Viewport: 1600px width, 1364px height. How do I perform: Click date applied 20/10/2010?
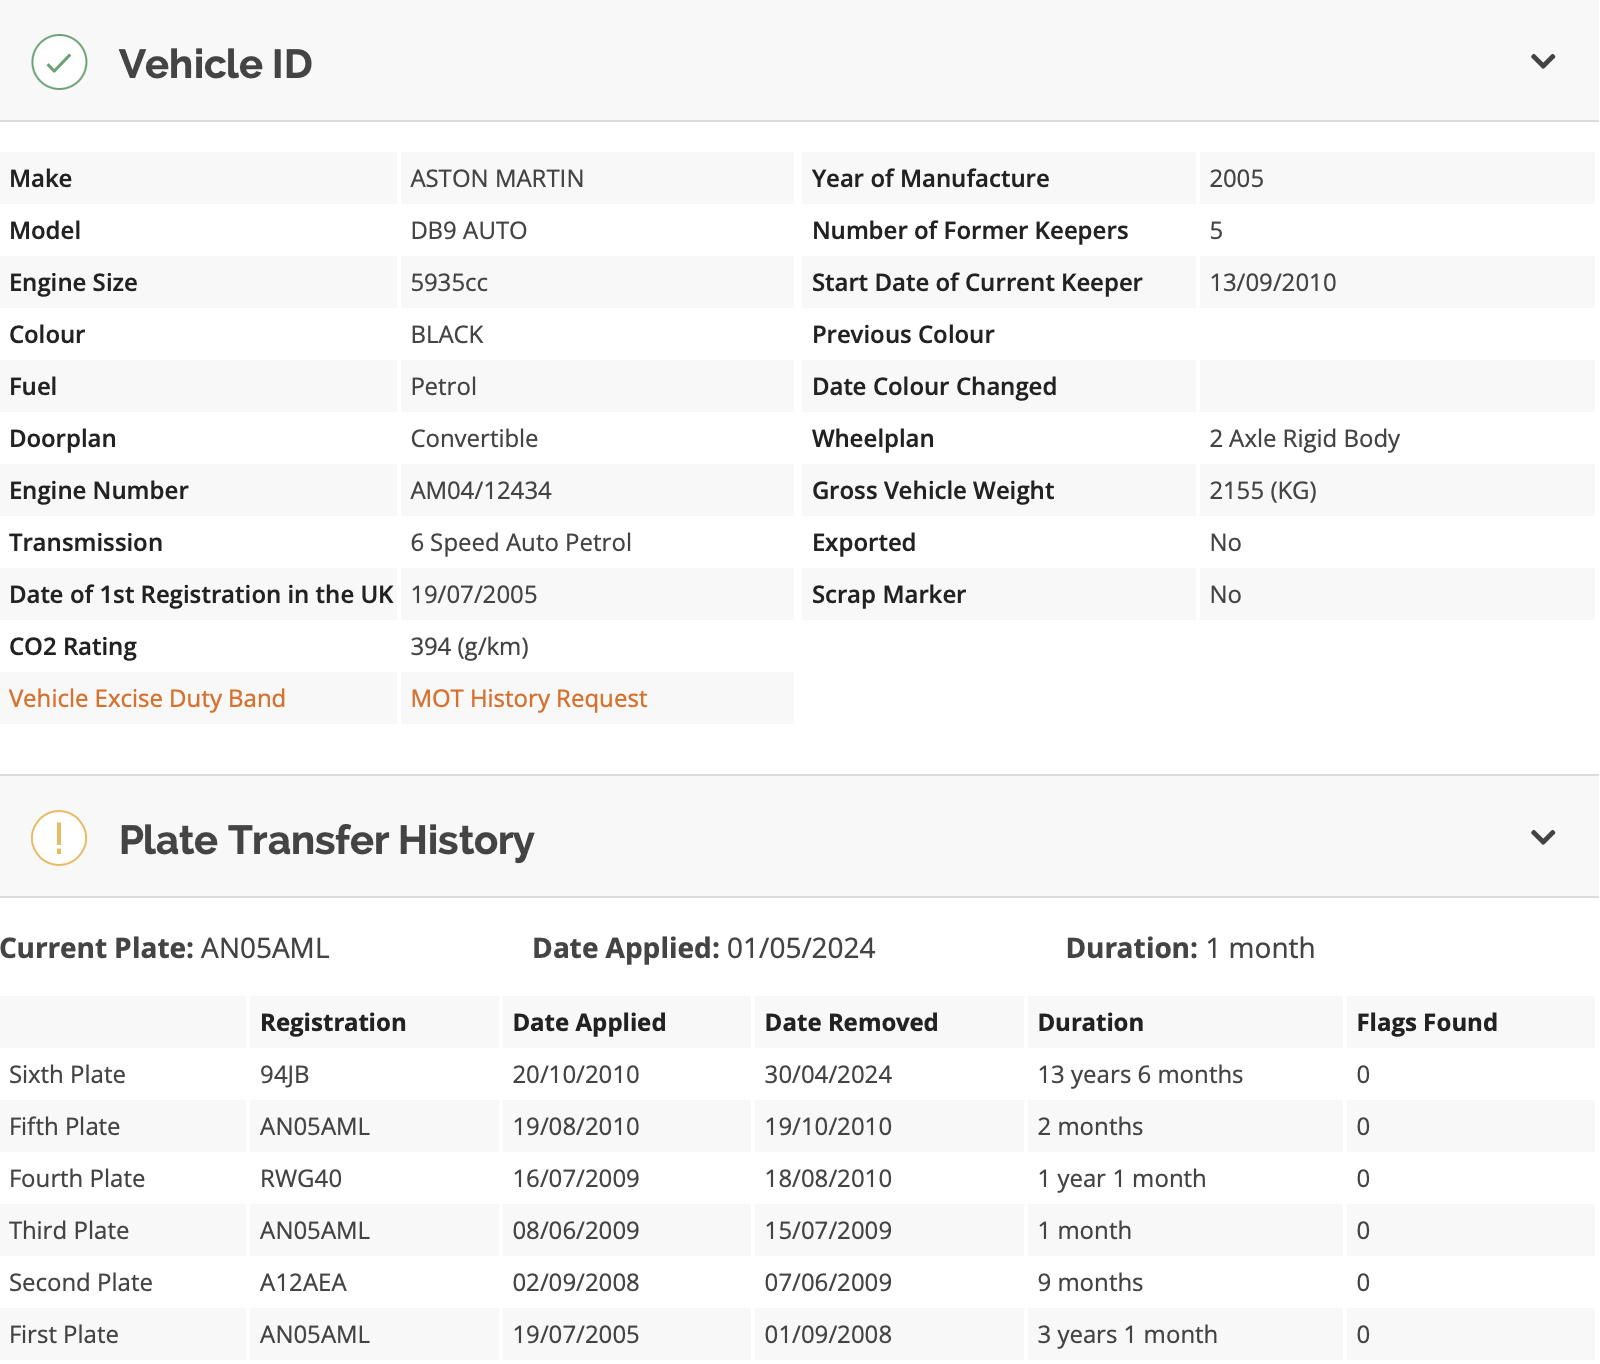pos(576,1074)
